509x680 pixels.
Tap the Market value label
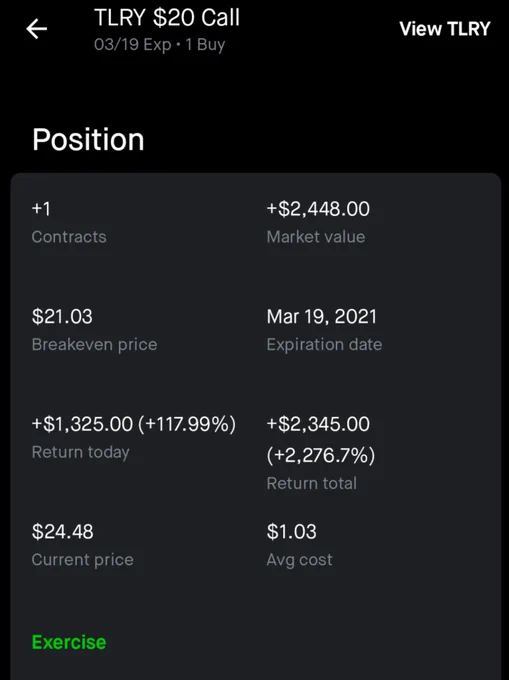pyautogui.click(x=316, y=237)
